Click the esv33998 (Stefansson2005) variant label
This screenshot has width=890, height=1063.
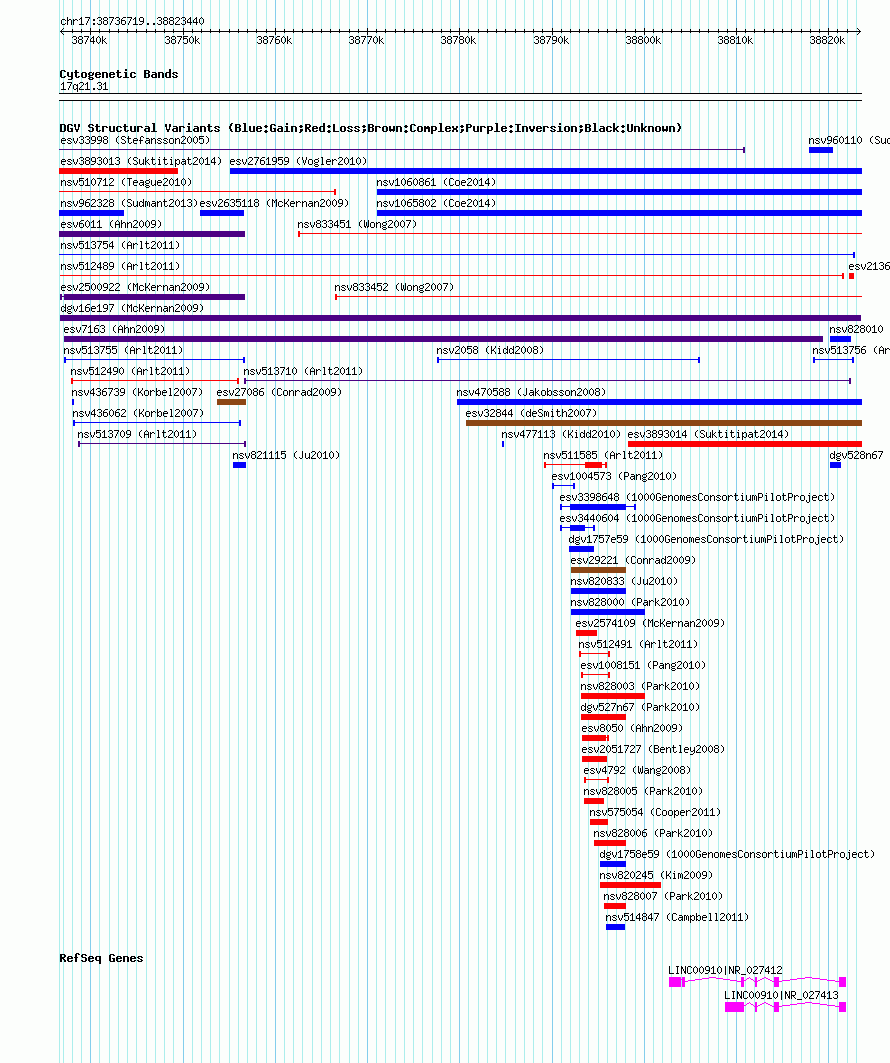(135, 140)
